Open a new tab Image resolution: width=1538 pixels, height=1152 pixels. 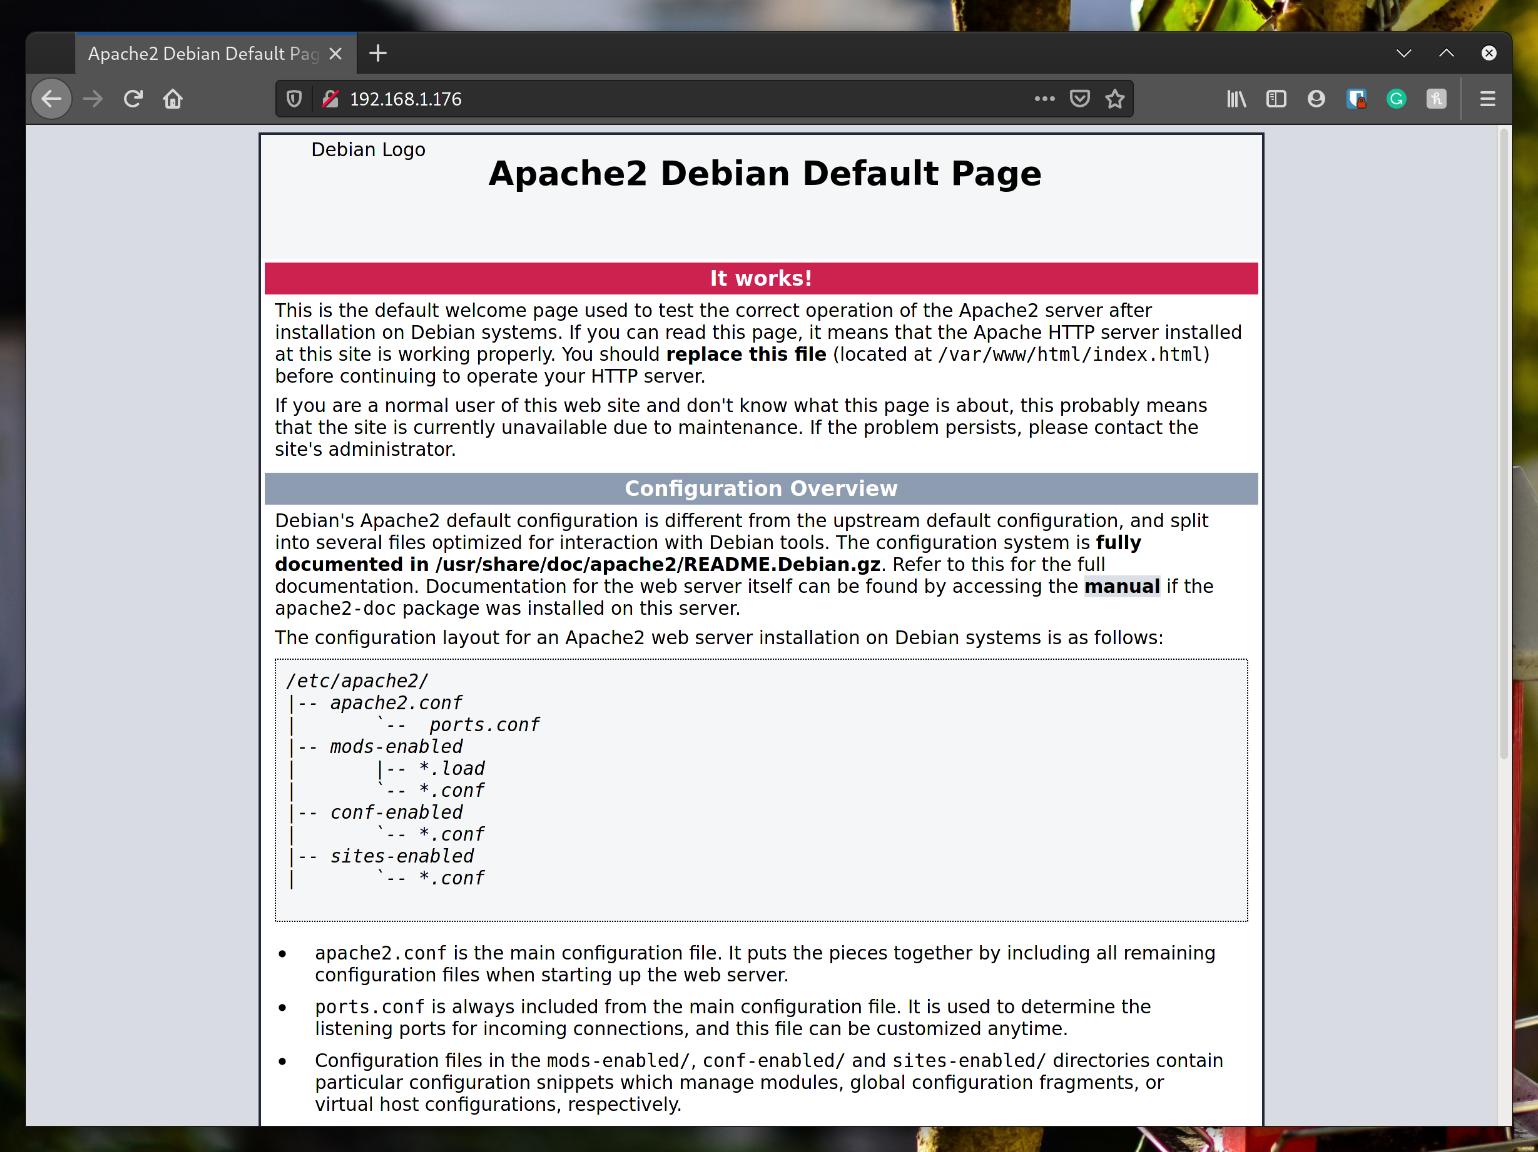(x=378, y=54)
